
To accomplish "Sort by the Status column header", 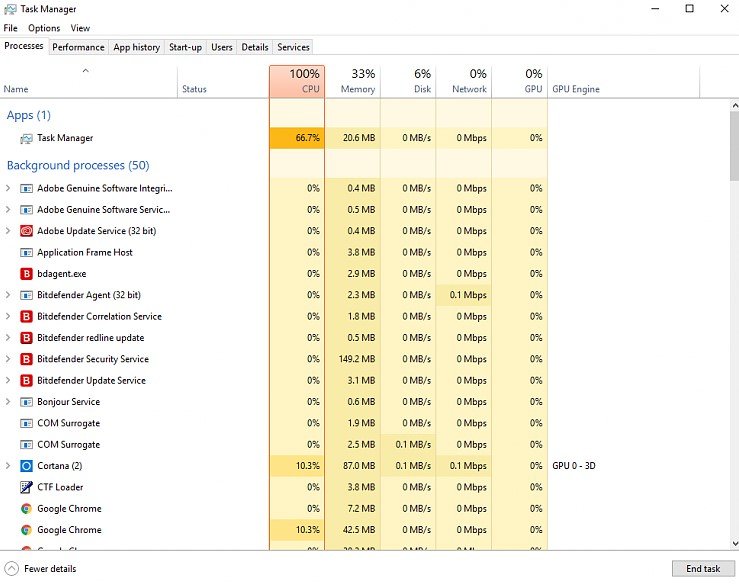I will 223,82.
